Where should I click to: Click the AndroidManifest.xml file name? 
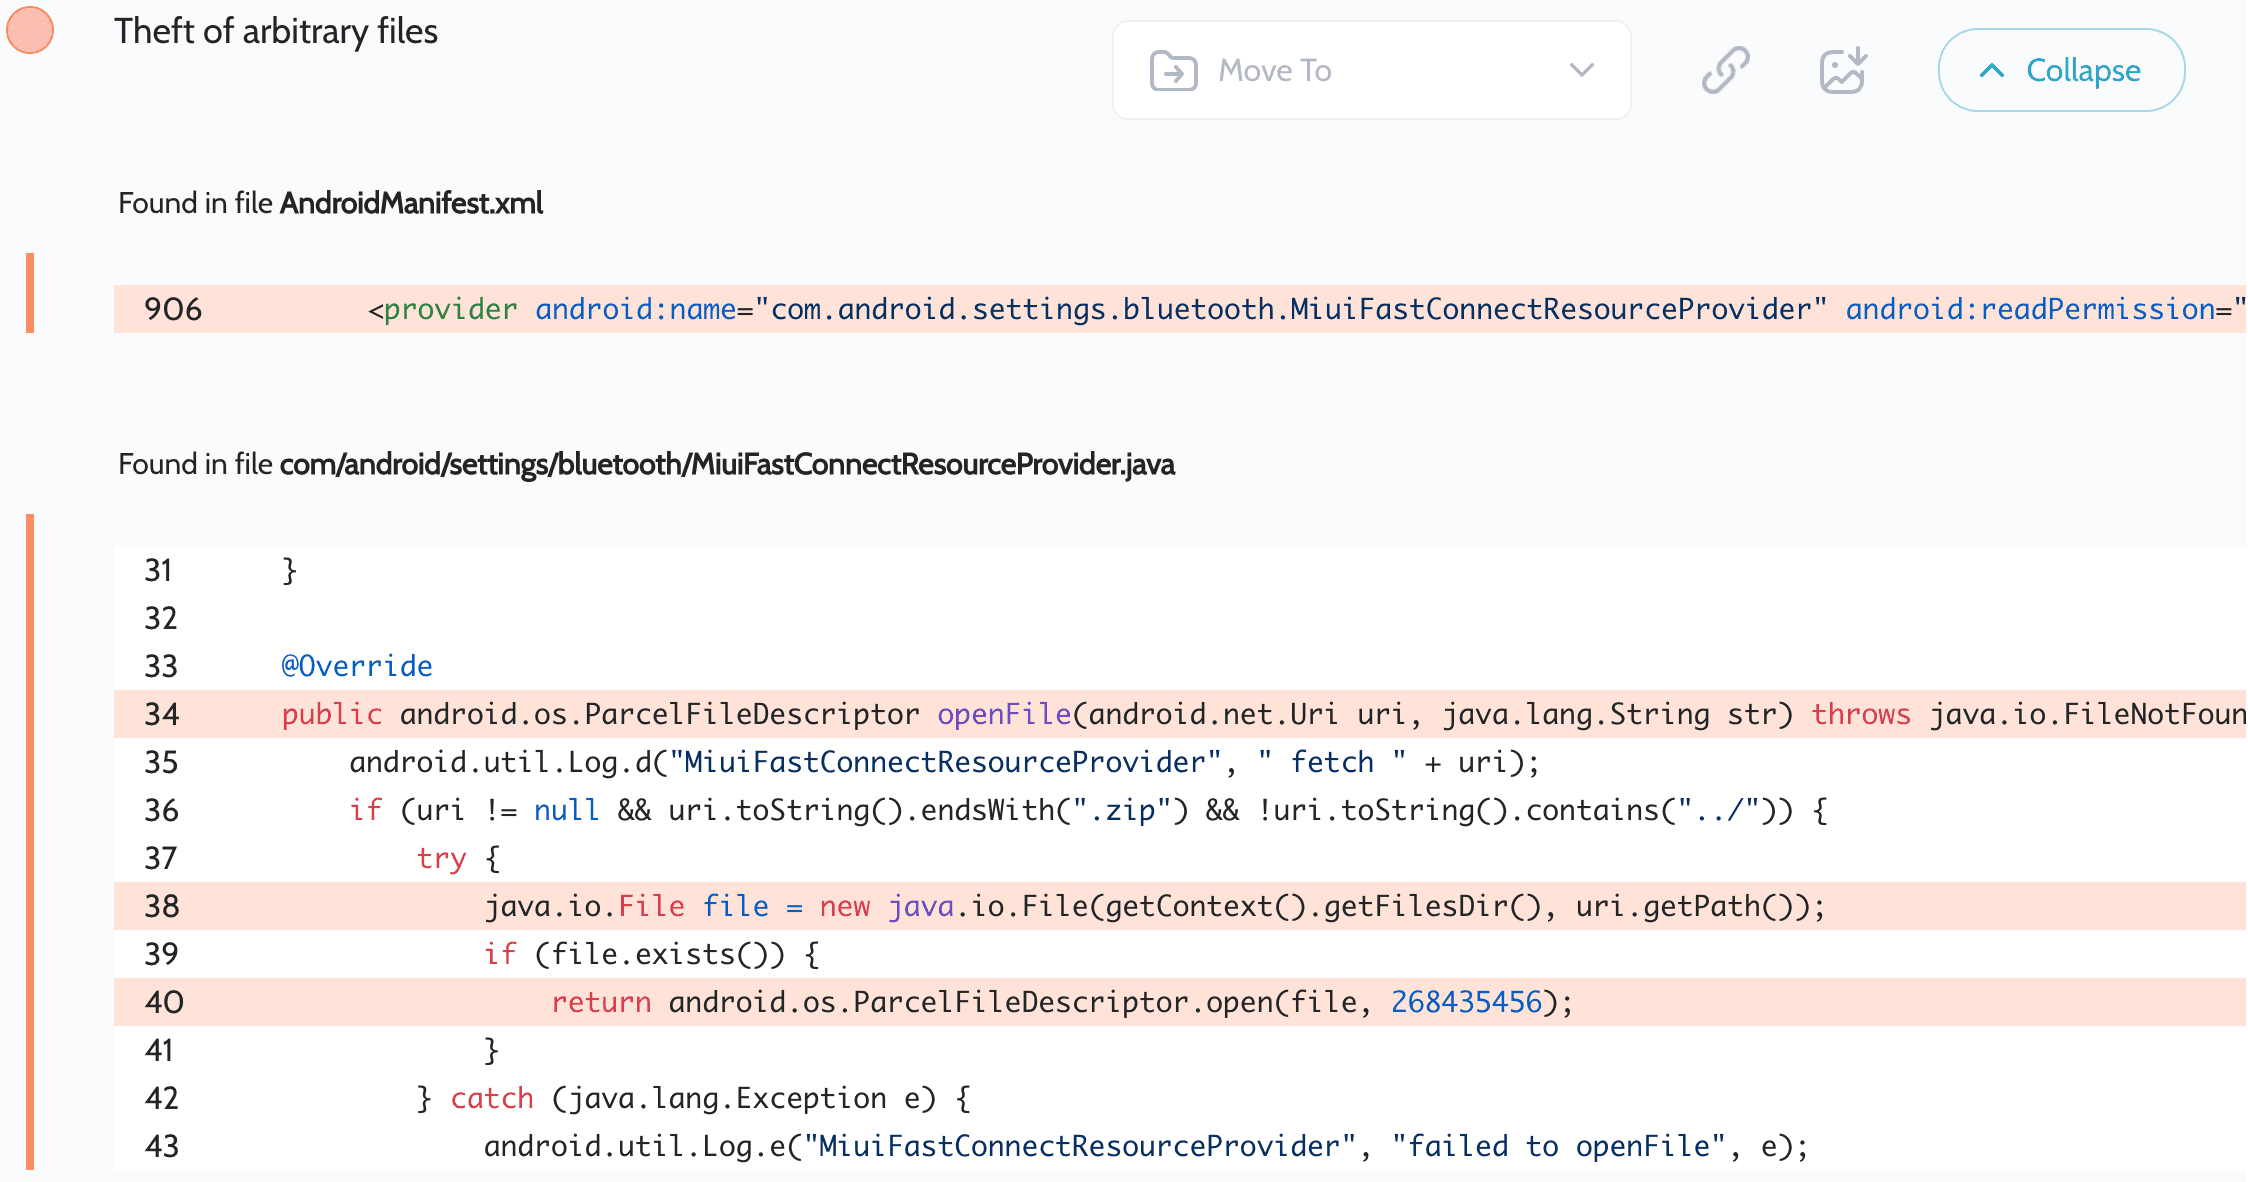pyautogui.click(x=411, y=203)
